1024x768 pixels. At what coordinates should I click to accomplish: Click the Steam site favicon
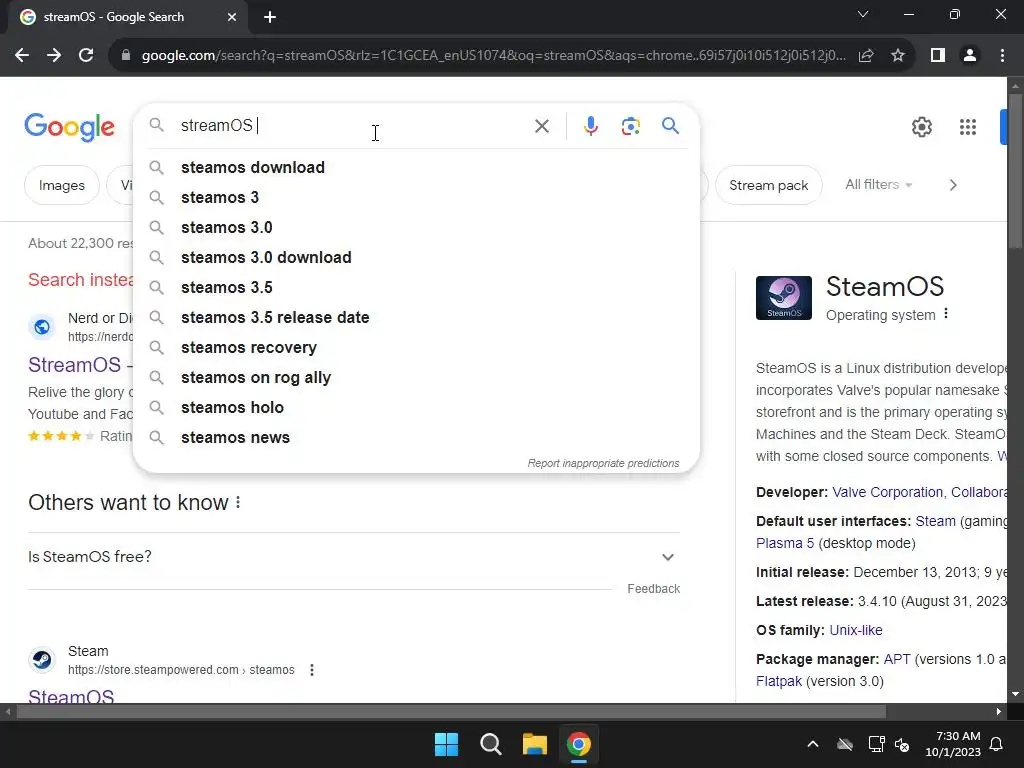42,660
